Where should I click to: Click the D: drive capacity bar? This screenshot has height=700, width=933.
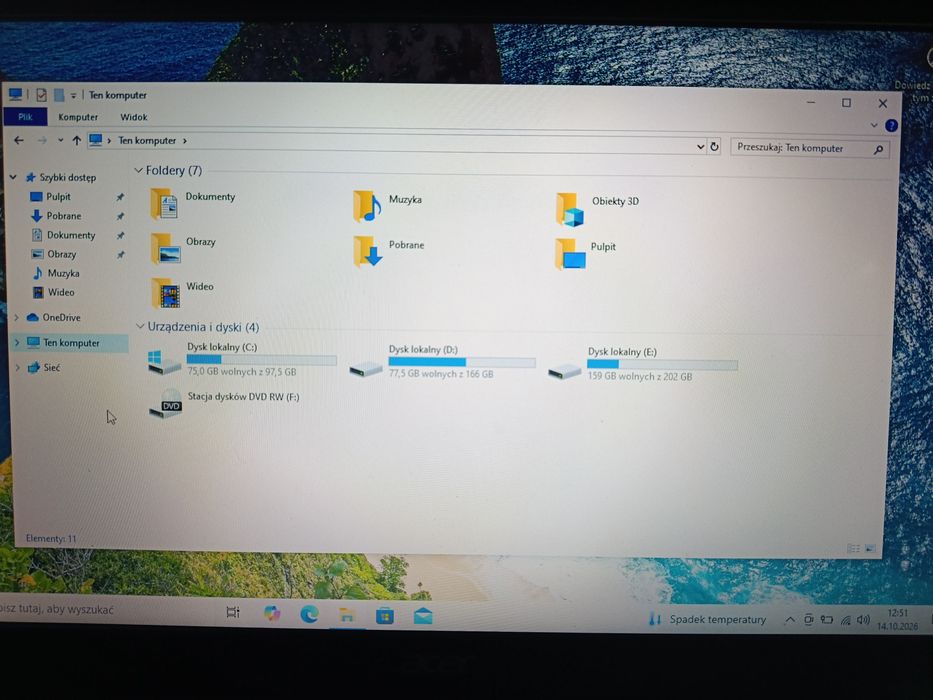click(x=462, y=362)
